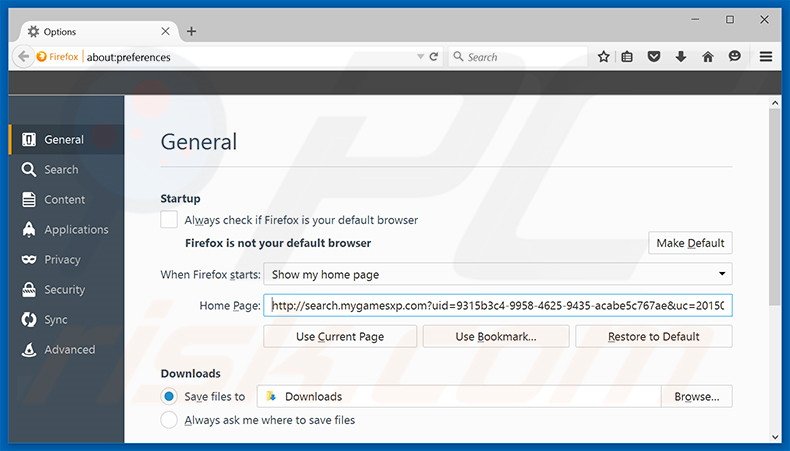The width and height of the screenshot is (790, 451).
Task: Click scrollbar down arrow
Action: [775, 437]
